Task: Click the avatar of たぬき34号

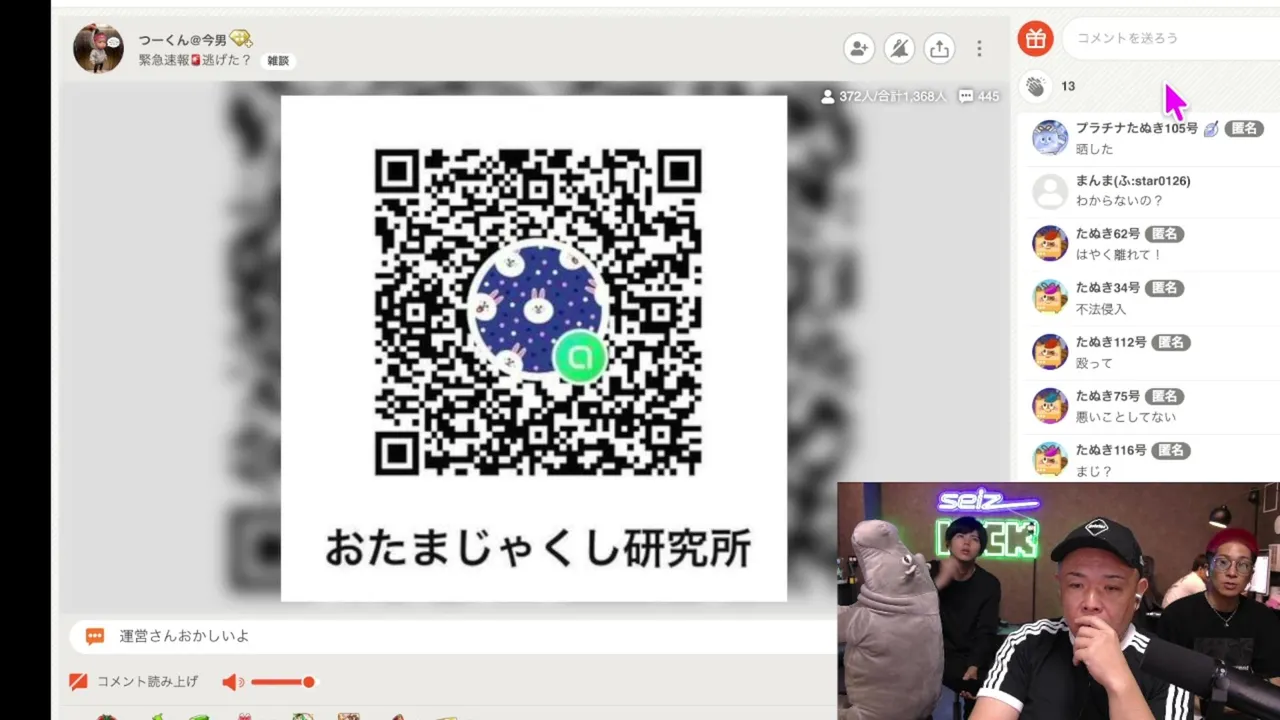Action: 1050,297
